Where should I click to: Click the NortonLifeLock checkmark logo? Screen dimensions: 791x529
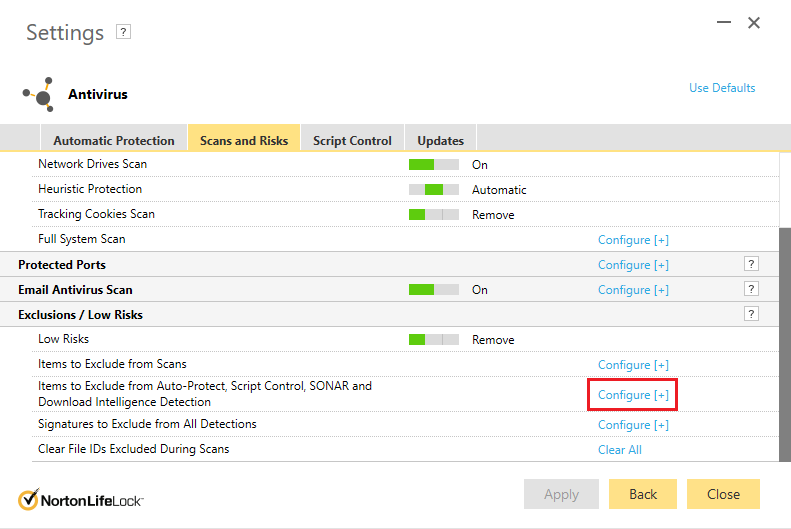(28, 500)
